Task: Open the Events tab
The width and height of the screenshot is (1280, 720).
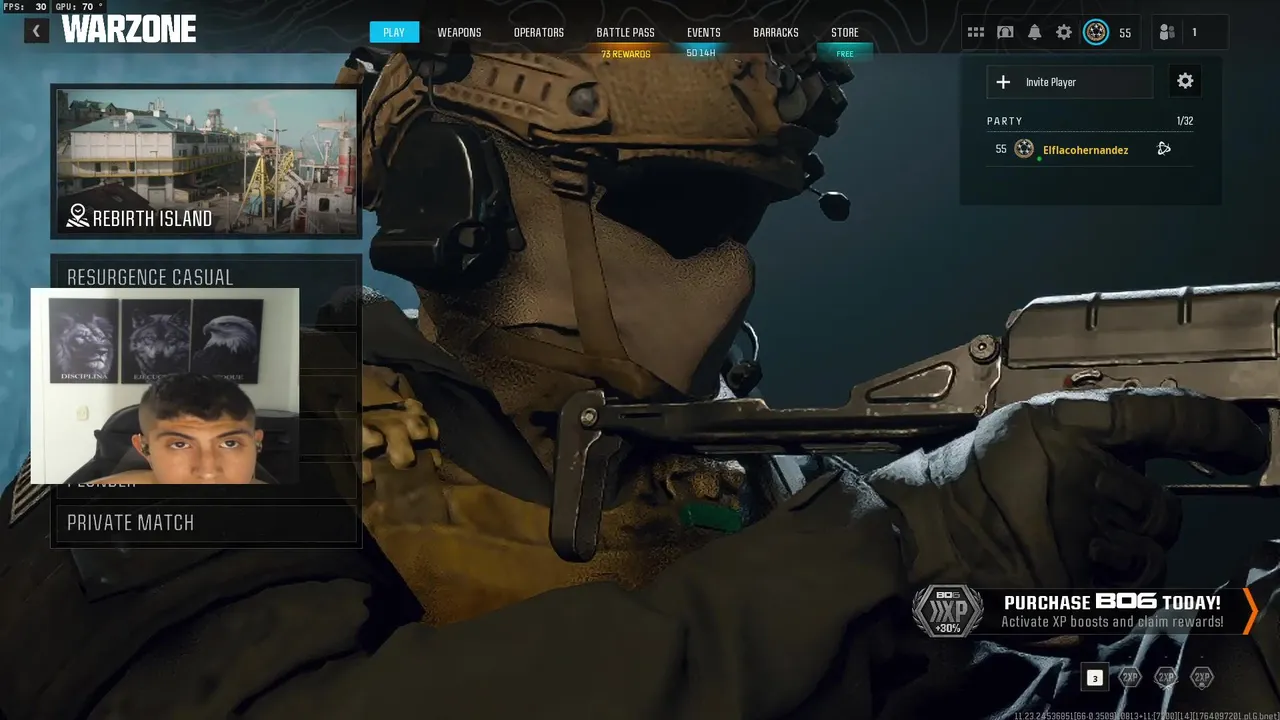Action: [x=704, y=32]
